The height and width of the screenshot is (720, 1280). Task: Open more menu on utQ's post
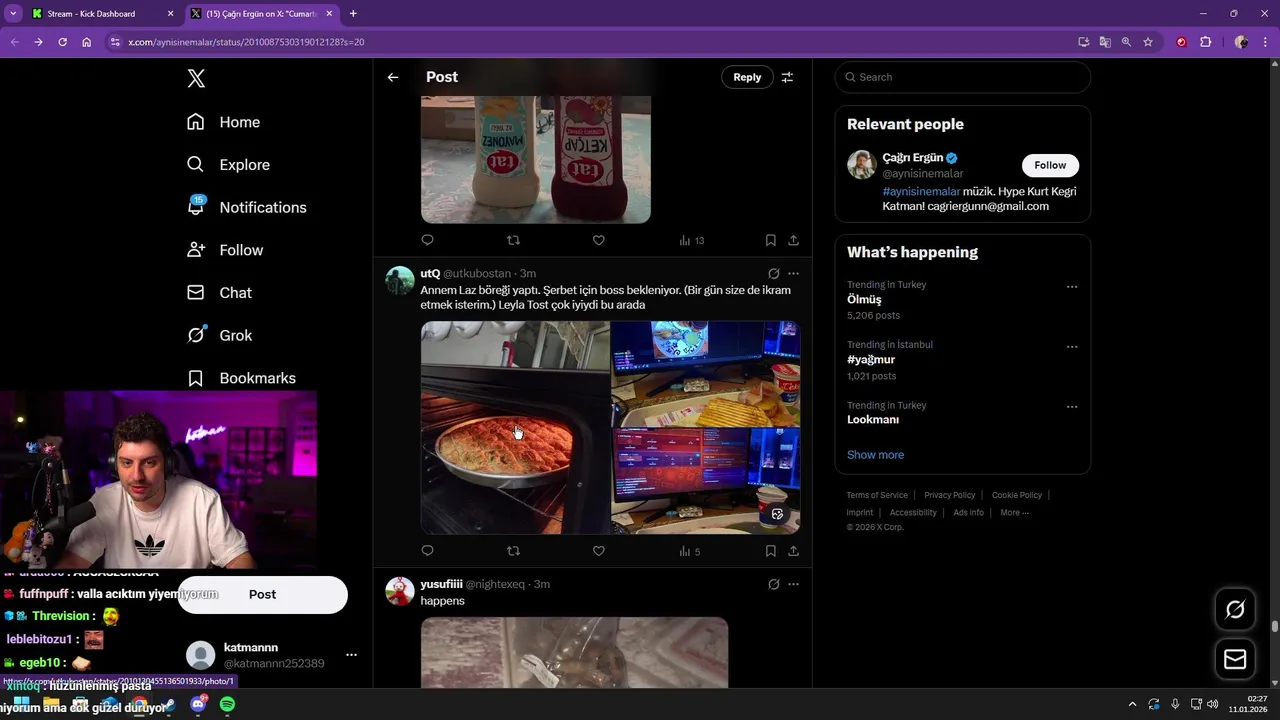click(x=793, y=274)
